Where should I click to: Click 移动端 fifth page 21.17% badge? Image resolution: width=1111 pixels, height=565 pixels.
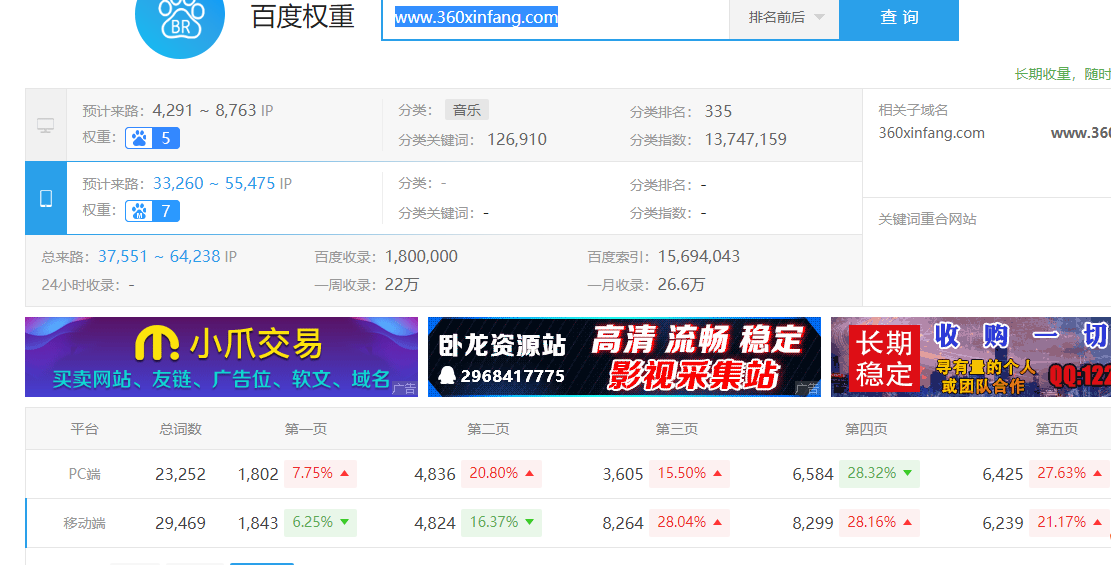[x=1069, y=522]
